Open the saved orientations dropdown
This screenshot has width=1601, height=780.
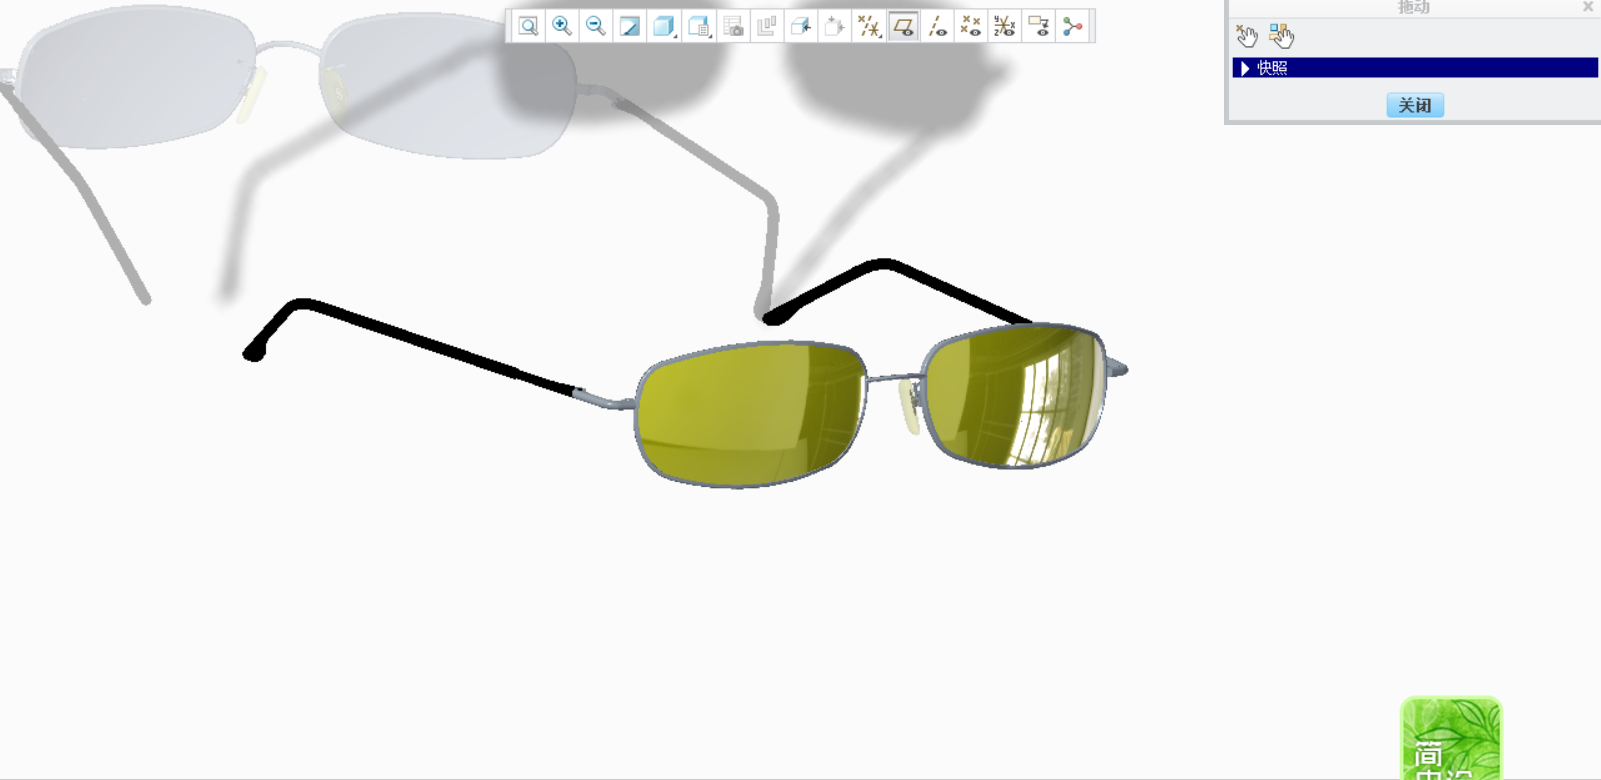coord(699,26)
